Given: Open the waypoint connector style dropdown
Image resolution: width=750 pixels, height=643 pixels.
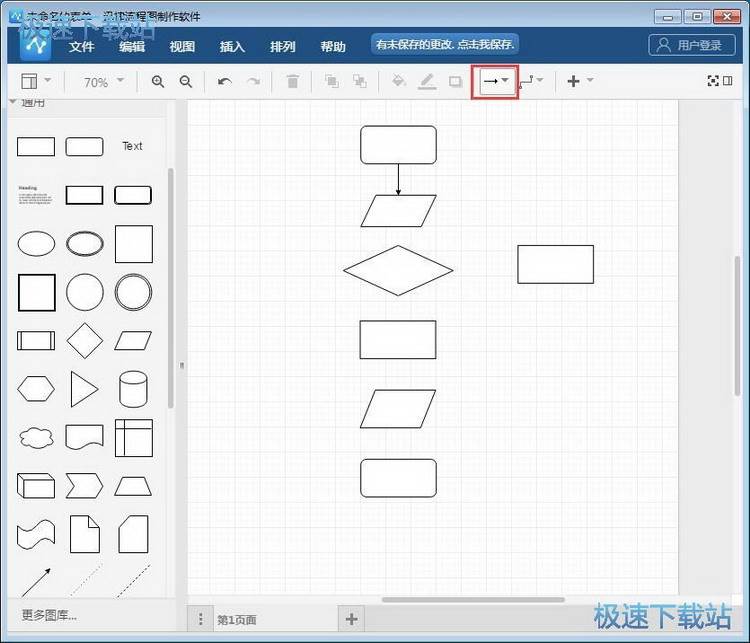Looking at the screenshot, I should pyautogui.click(x=531, y=81).
